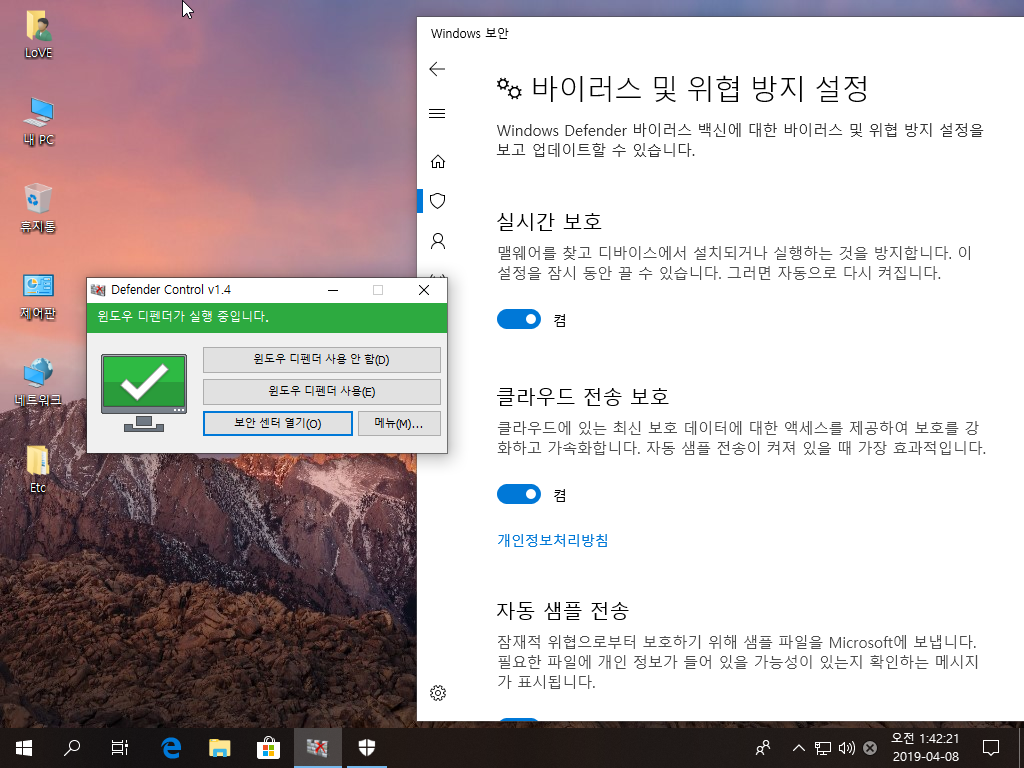The width and height of the screenshot is (1024, 768).
Task: Open the 개인정보처리방침 link
Action: pyautogui.click(x=552, y=540)
